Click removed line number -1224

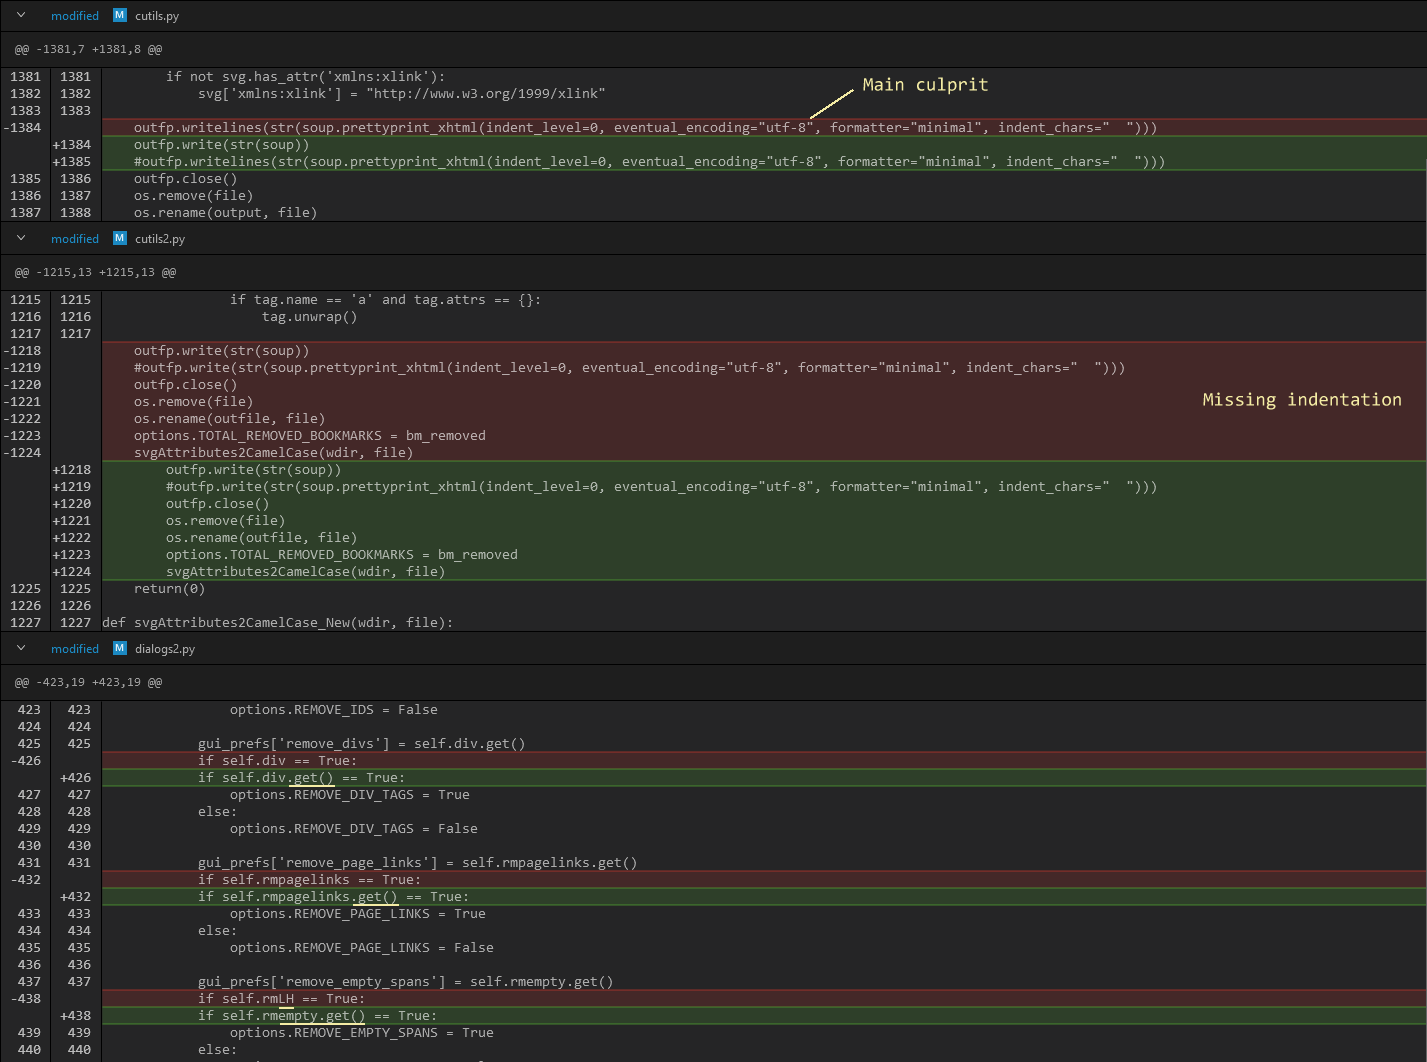click(23, 453)
